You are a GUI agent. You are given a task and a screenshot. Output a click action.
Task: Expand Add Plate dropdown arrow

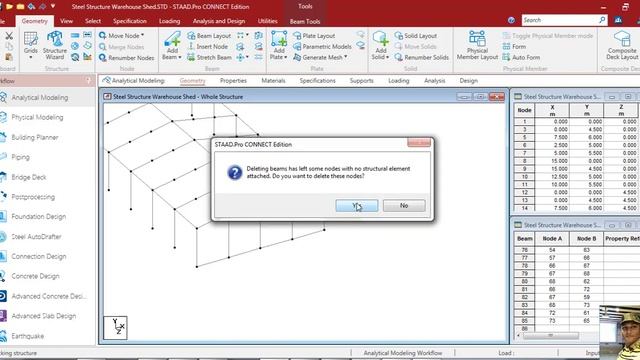click(286, 57)
